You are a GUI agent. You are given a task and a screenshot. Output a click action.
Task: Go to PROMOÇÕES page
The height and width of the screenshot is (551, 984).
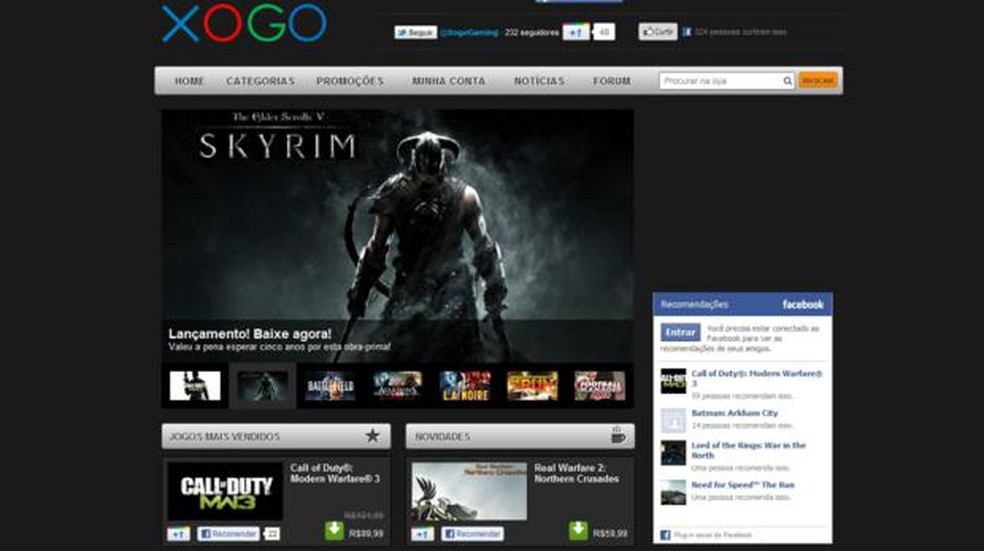[350, 81]
